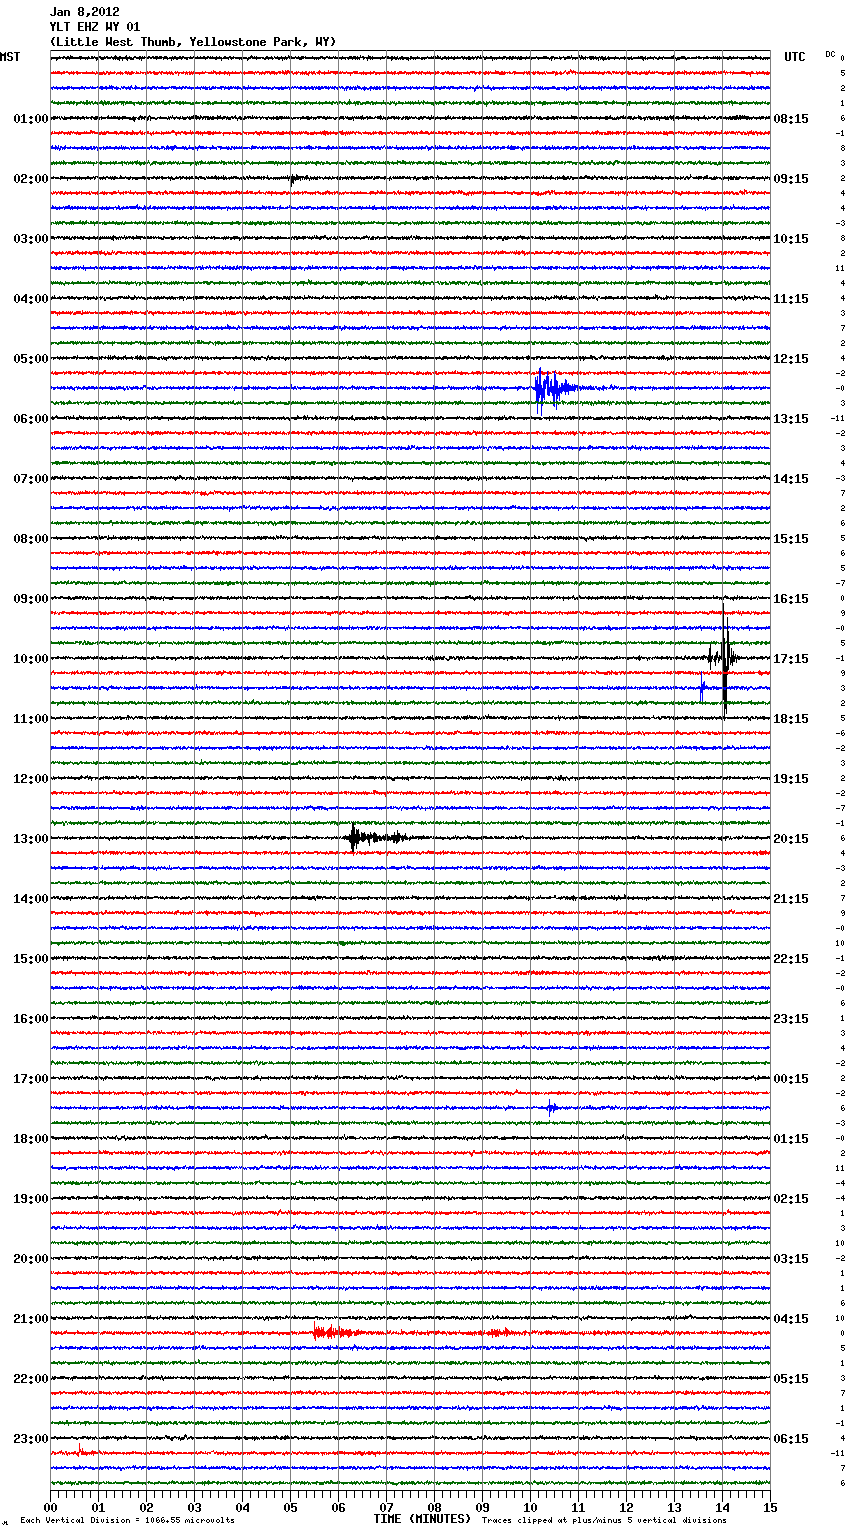Click minute tick label 00 on the axis
Screen dimensions: 850x1534
click(50, 1507)
